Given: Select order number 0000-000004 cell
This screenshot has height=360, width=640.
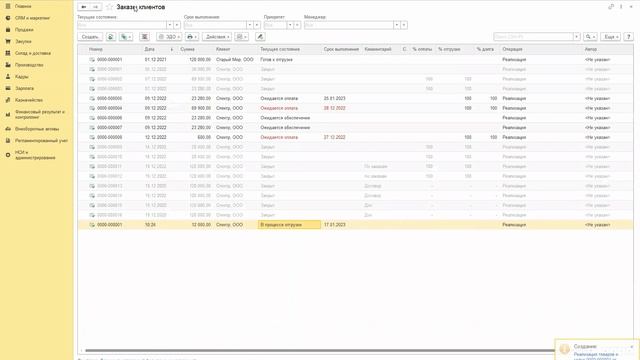Looking at the screenshot, I should [109, 108].
